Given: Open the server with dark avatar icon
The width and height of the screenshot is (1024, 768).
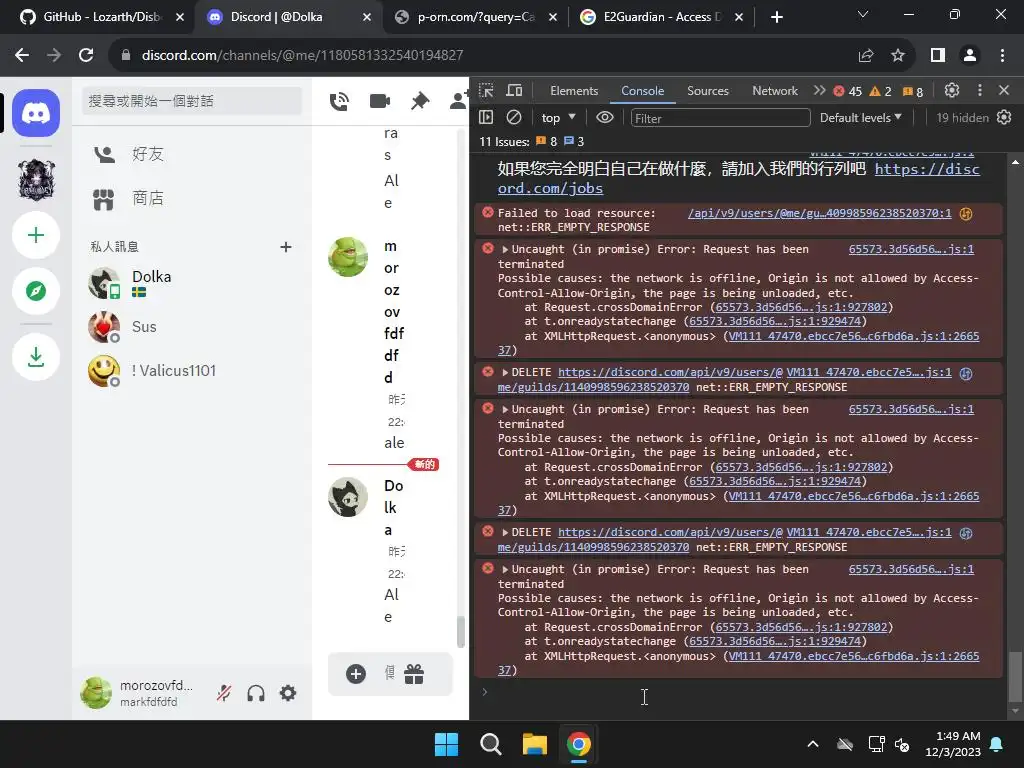Looking at the screenshot, I should click(36, 178).
